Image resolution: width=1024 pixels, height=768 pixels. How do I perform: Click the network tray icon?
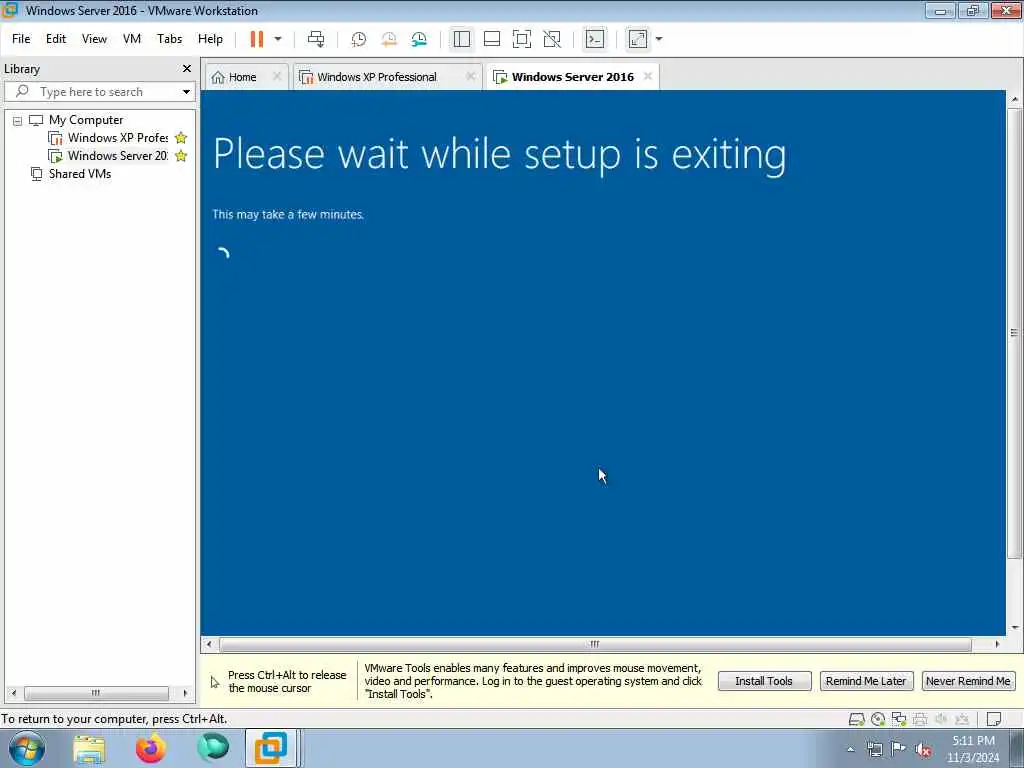pyautogui.click(x=874, y=750)
